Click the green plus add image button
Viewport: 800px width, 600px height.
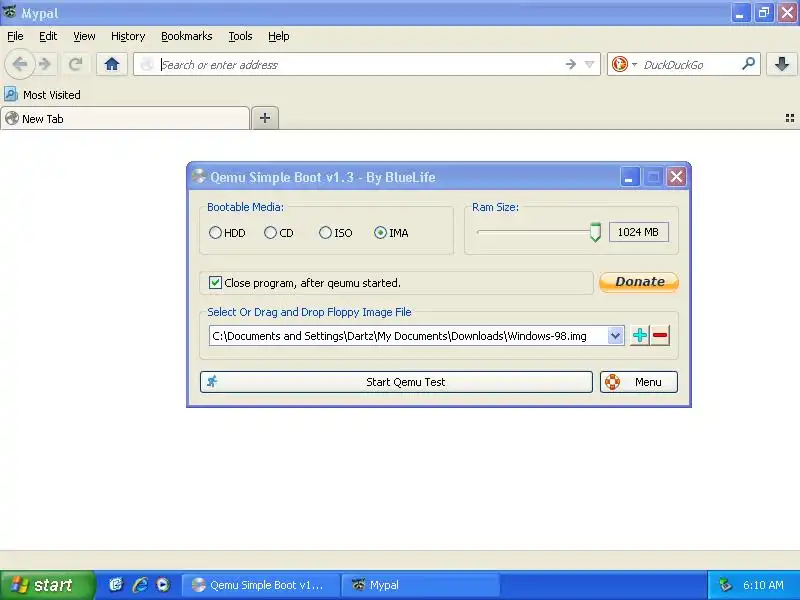(640, 336)
